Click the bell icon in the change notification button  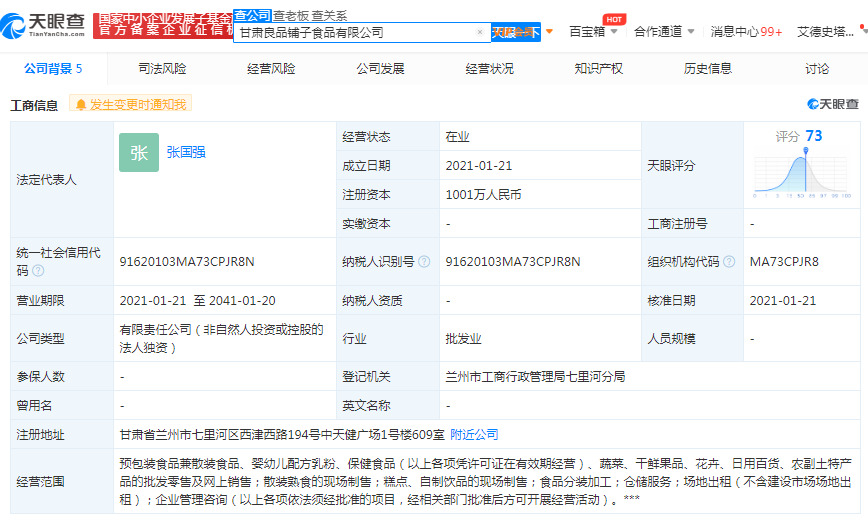(81, 104)
